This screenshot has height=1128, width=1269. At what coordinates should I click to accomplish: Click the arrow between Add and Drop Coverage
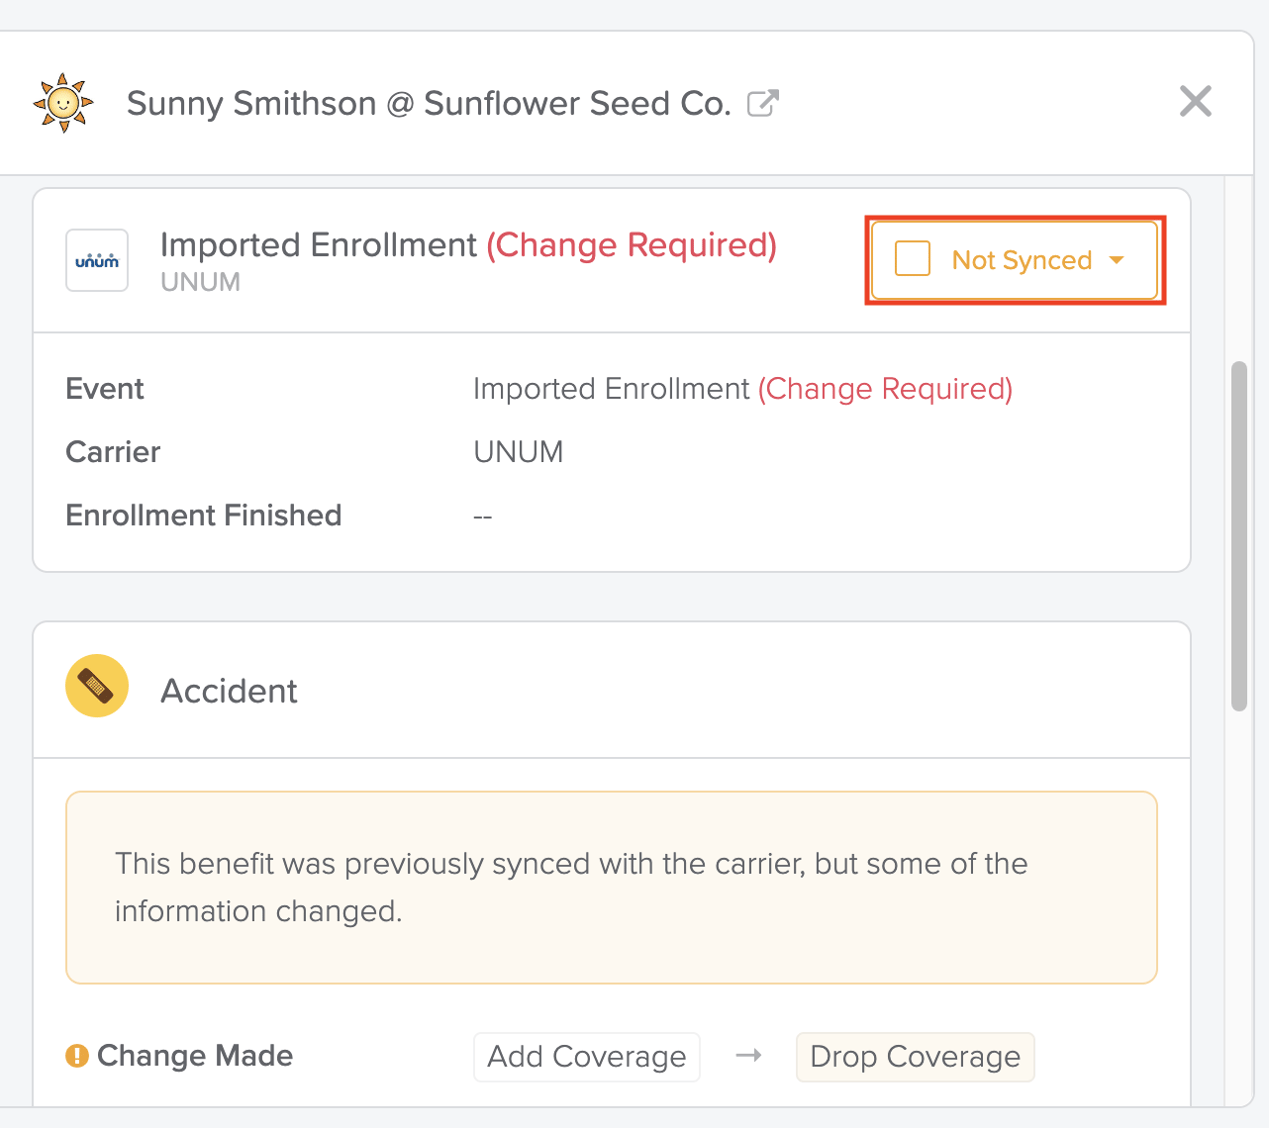coord(748,1056)
